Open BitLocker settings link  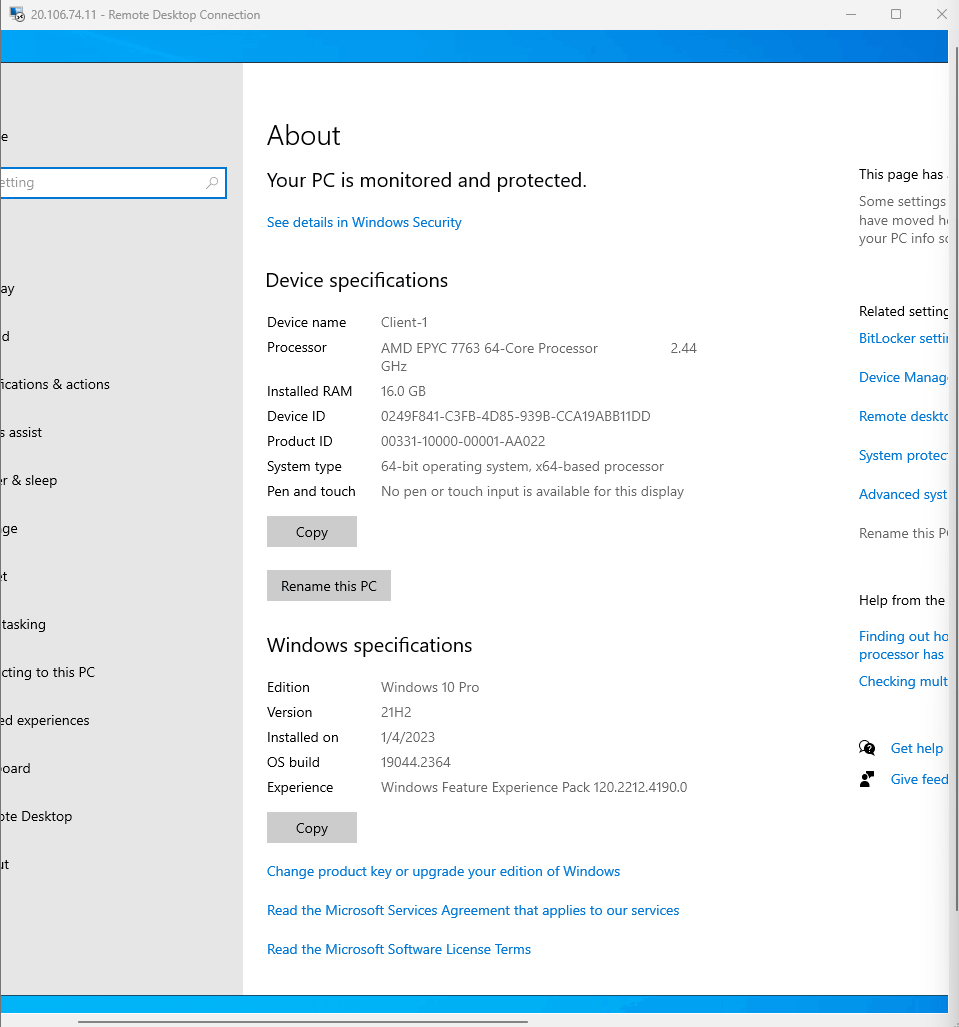(903, 338)
